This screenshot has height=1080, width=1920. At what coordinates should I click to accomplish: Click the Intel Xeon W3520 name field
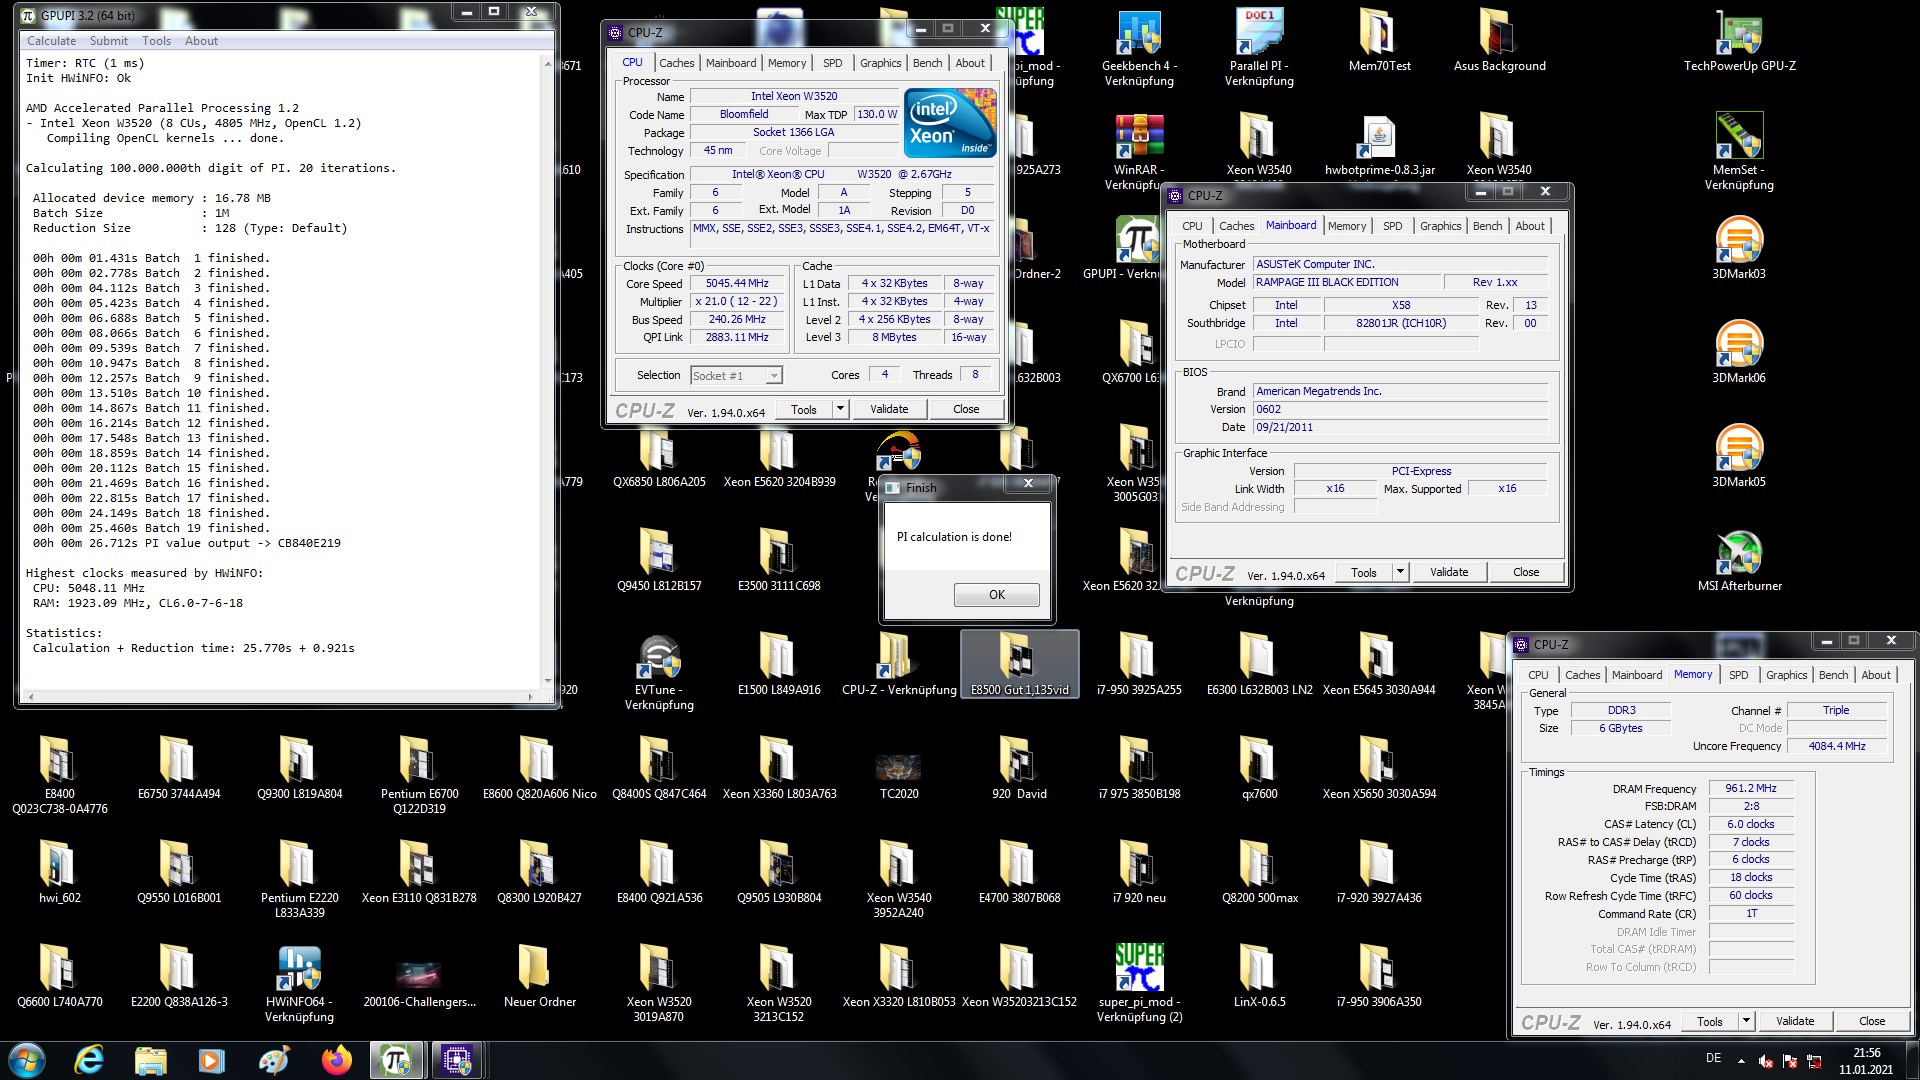pyautogui.click(x=794, y=96)
